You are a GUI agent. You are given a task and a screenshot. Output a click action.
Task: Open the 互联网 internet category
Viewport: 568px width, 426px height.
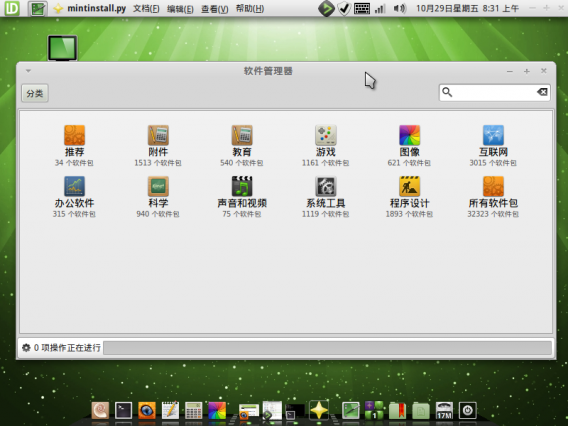click(x=493, y=146)
